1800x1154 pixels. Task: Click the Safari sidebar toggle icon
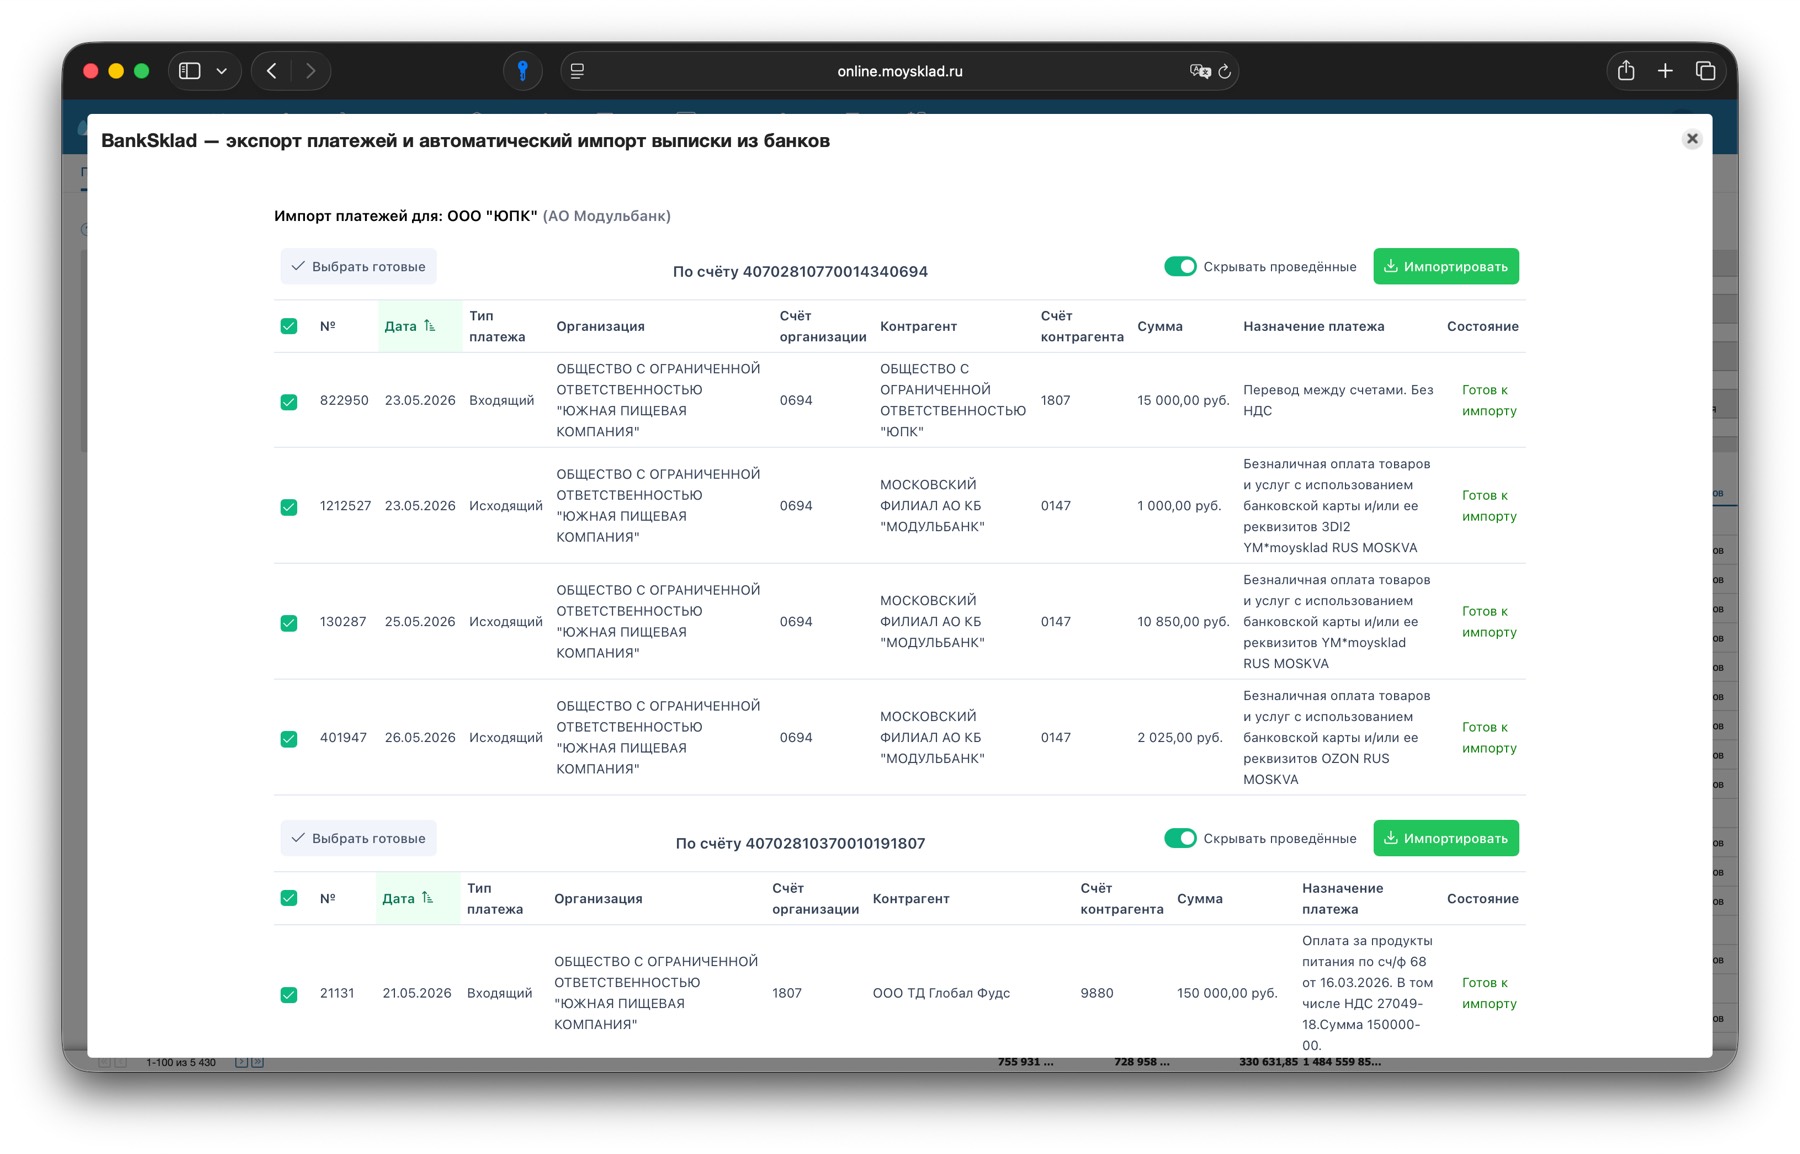tap(190, 71)
